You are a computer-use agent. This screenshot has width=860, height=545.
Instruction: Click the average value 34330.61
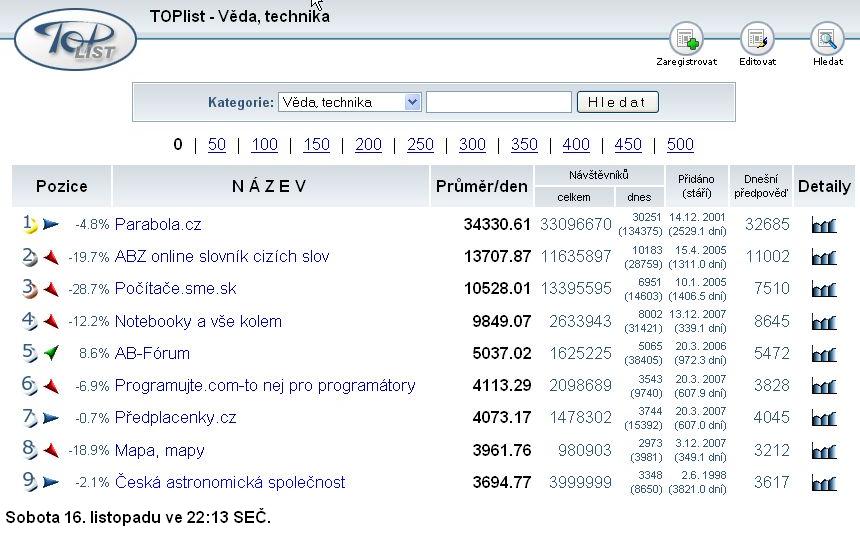pos(497,224)
